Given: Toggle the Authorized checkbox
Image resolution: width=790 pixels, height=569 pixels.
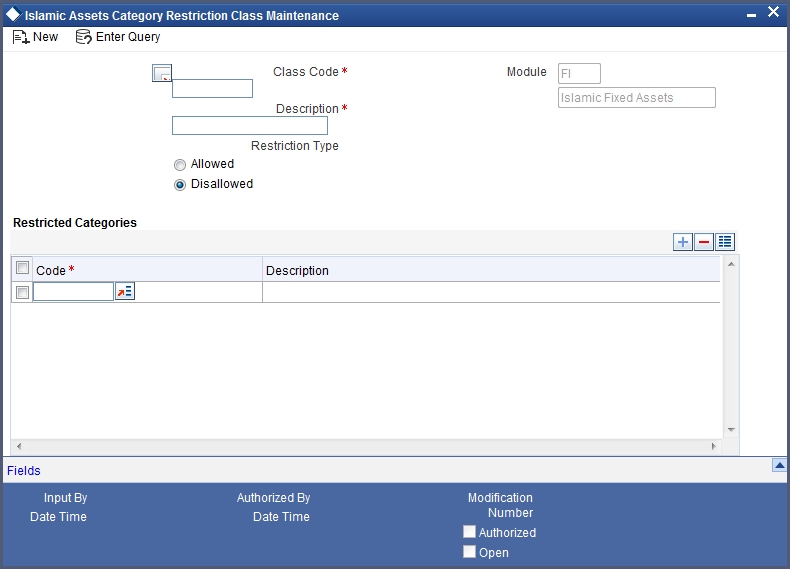Looking at the screenshot, I should [x=469, y=532].
